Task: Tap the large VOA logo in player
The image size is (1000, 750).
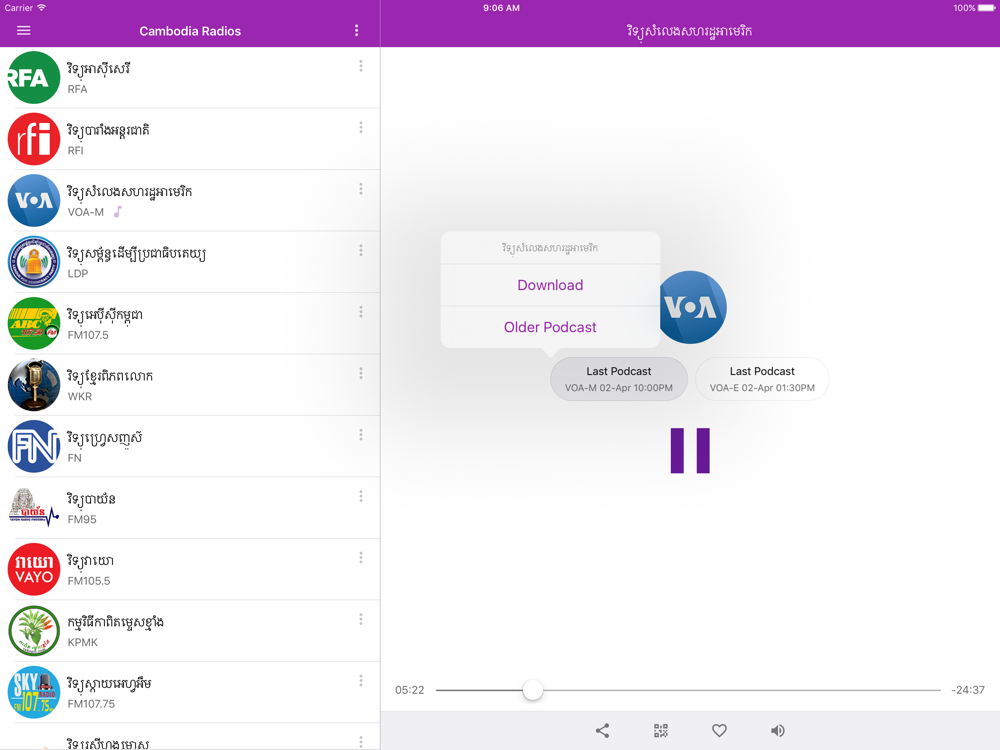Action: click(x=692, y=307)
